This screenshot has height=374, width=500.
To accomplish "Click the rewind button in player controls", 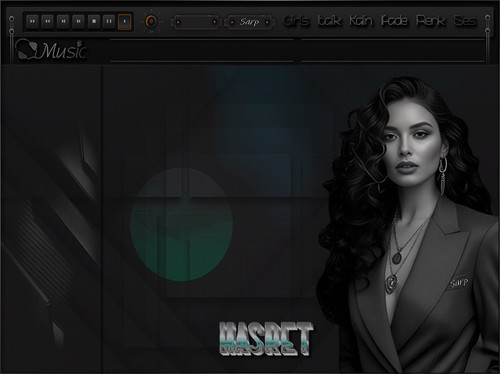I will click(48, 21).
